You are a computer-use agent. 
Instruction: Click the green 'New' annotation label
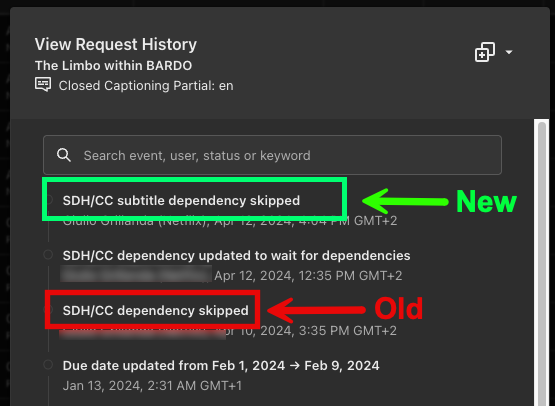[x=486, y=201]
